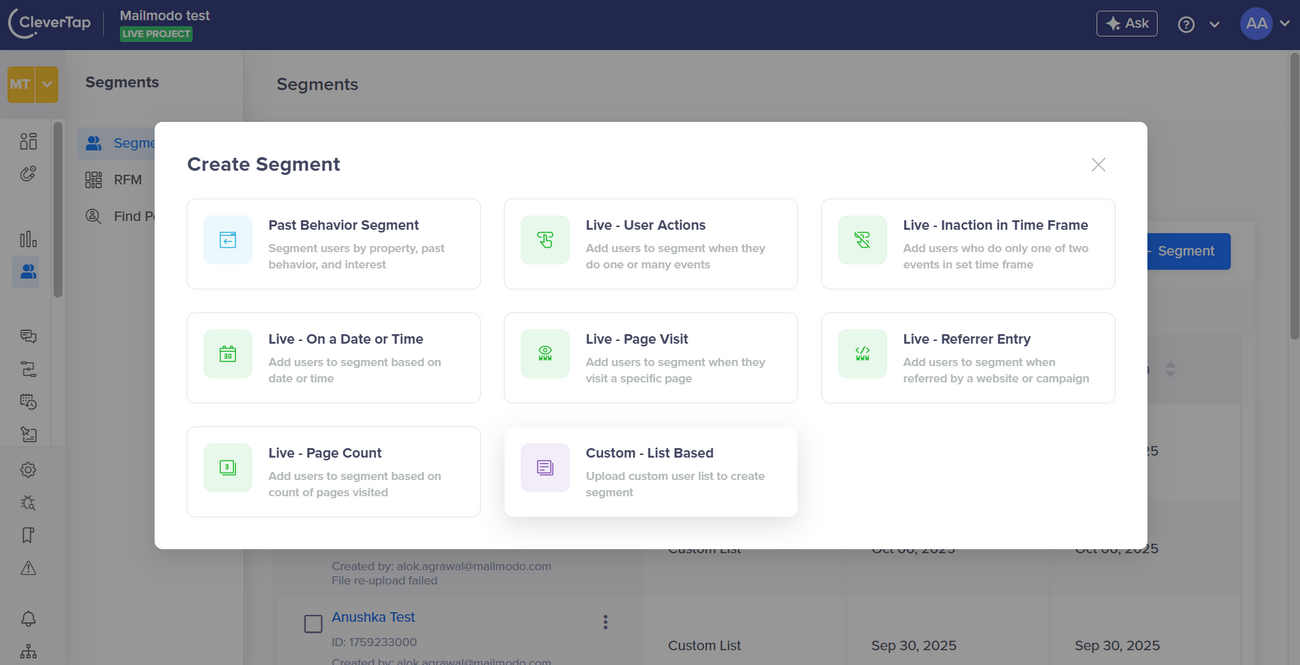The height and width of the screenshot is (665, 1300).
Task: Open the notifications bell in sidebar
Action: click(x=28, y=619)
